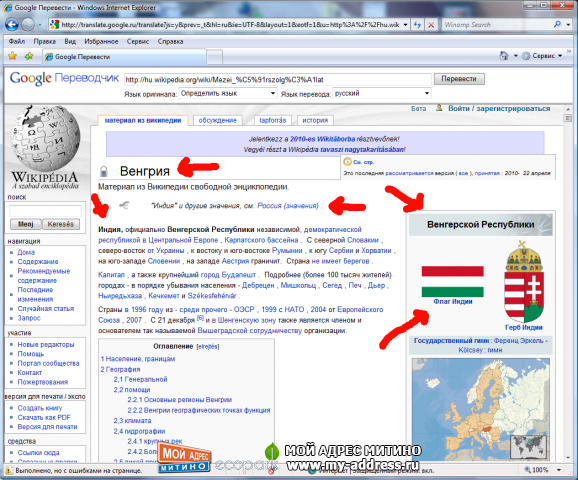This screenshot has width=578, height=480.
Task: Open the Герб Индии link
Action: [523, 327]
